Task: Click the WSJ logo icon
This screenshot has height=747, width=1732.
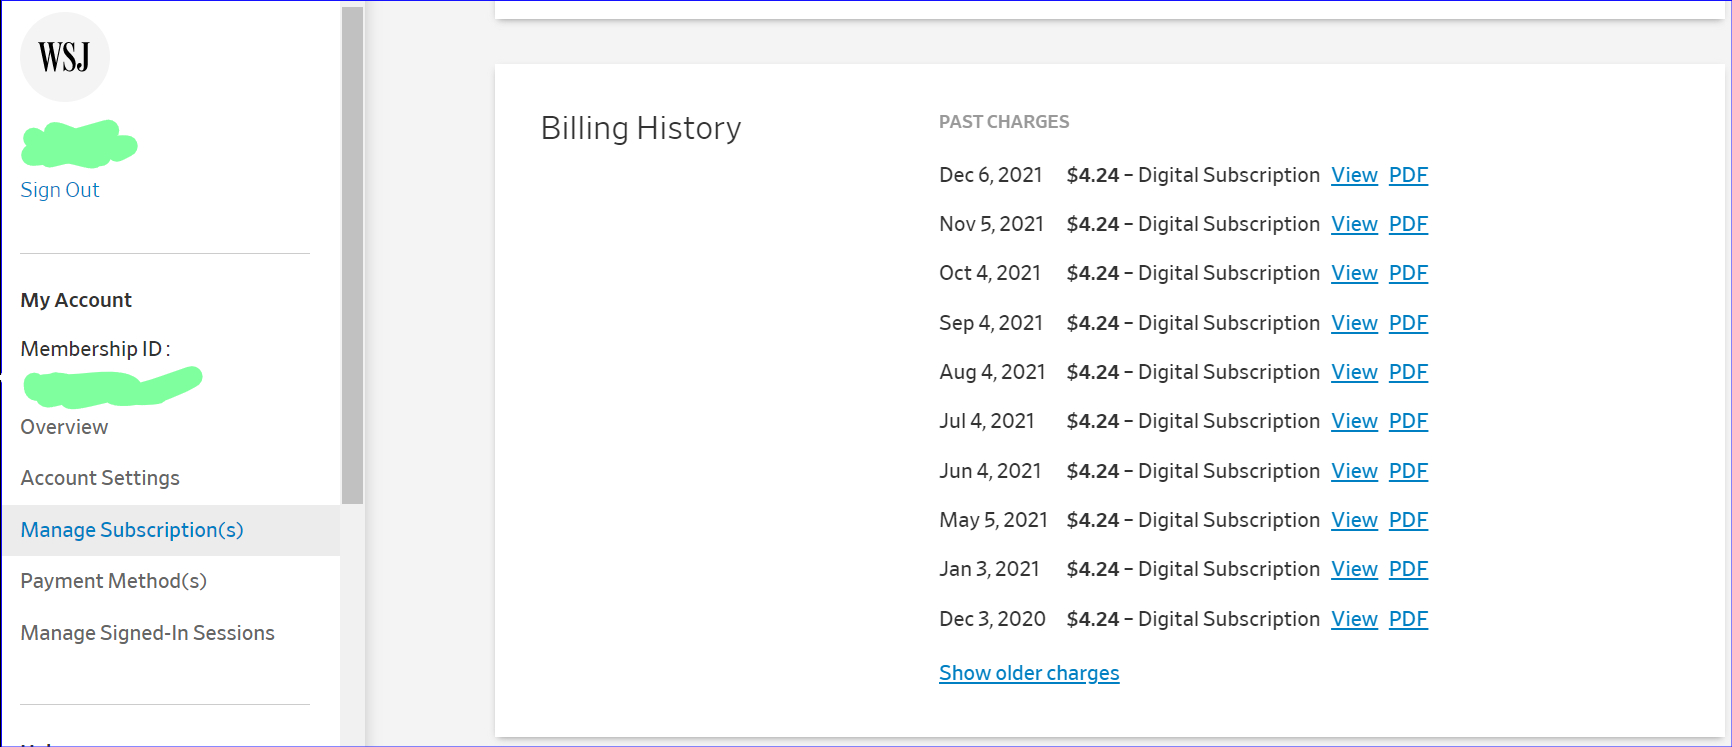Action: pos(65,57)
